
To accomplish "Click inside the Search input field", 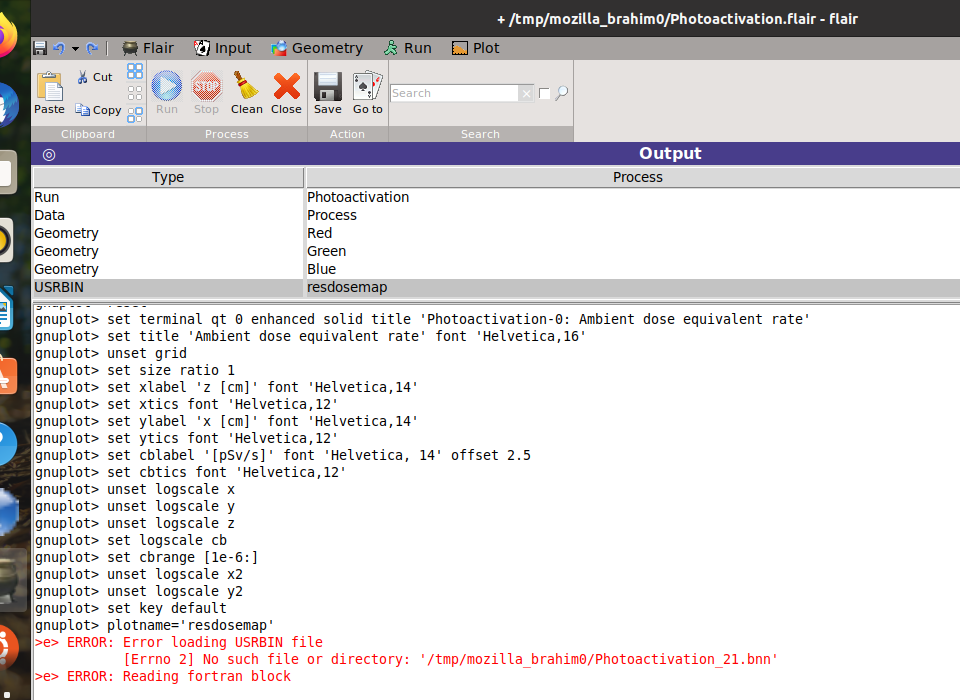I will (454, 93).
